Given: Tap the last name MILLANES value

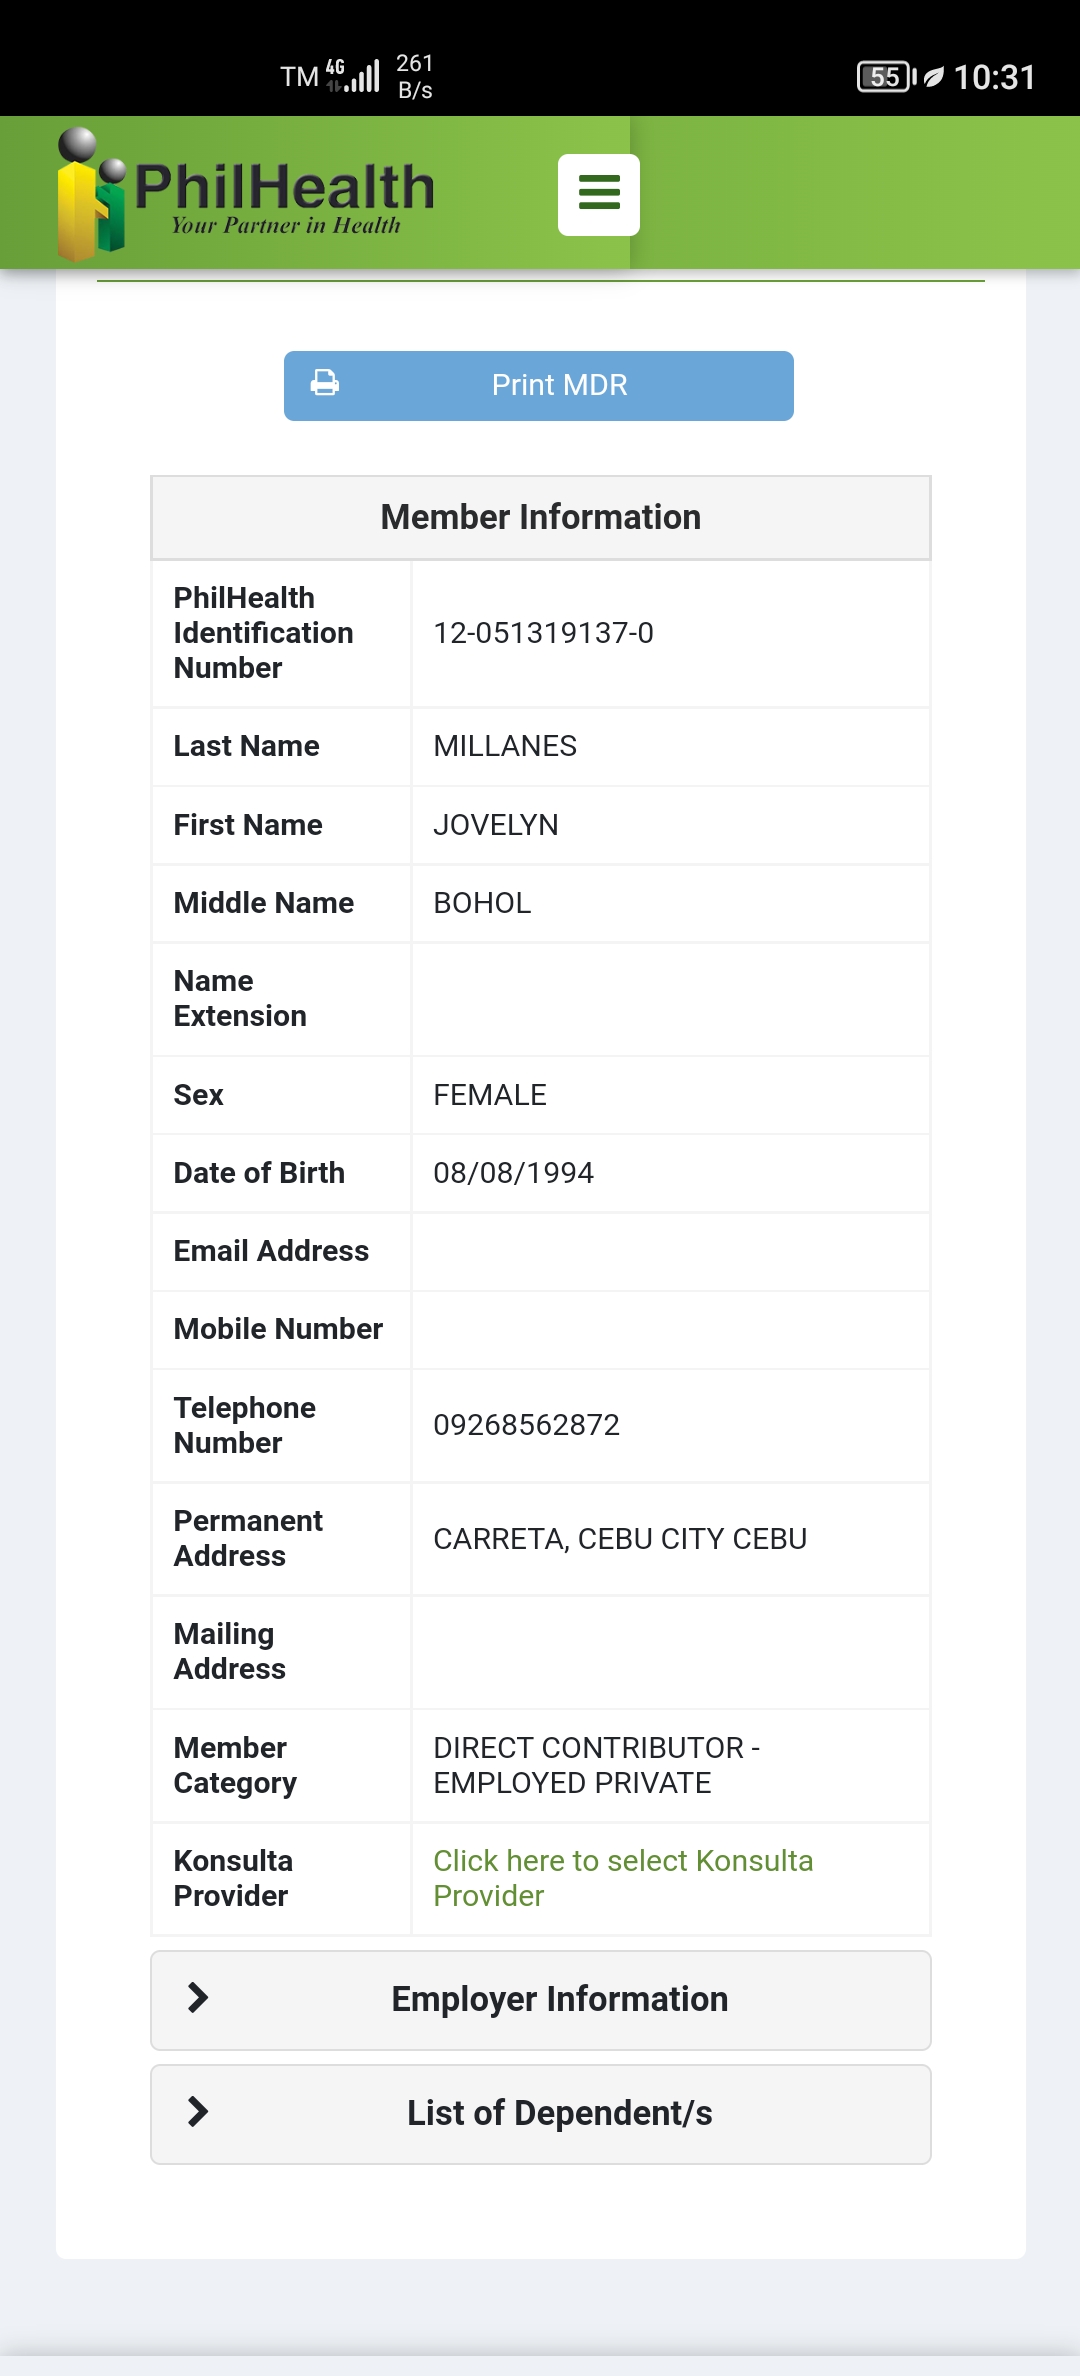Looking at the screenshot, I should [504, 746].
